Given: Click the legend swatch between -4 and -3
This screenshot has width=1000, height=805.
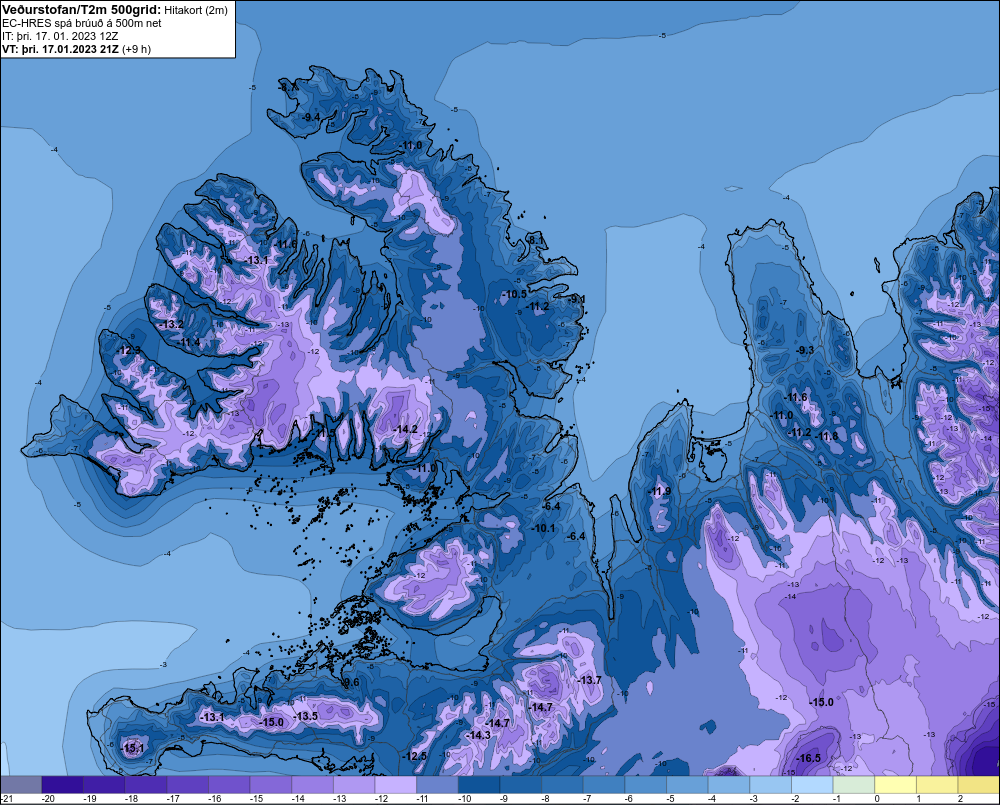Looking at the screenshot, I should (x=729, y=785).
